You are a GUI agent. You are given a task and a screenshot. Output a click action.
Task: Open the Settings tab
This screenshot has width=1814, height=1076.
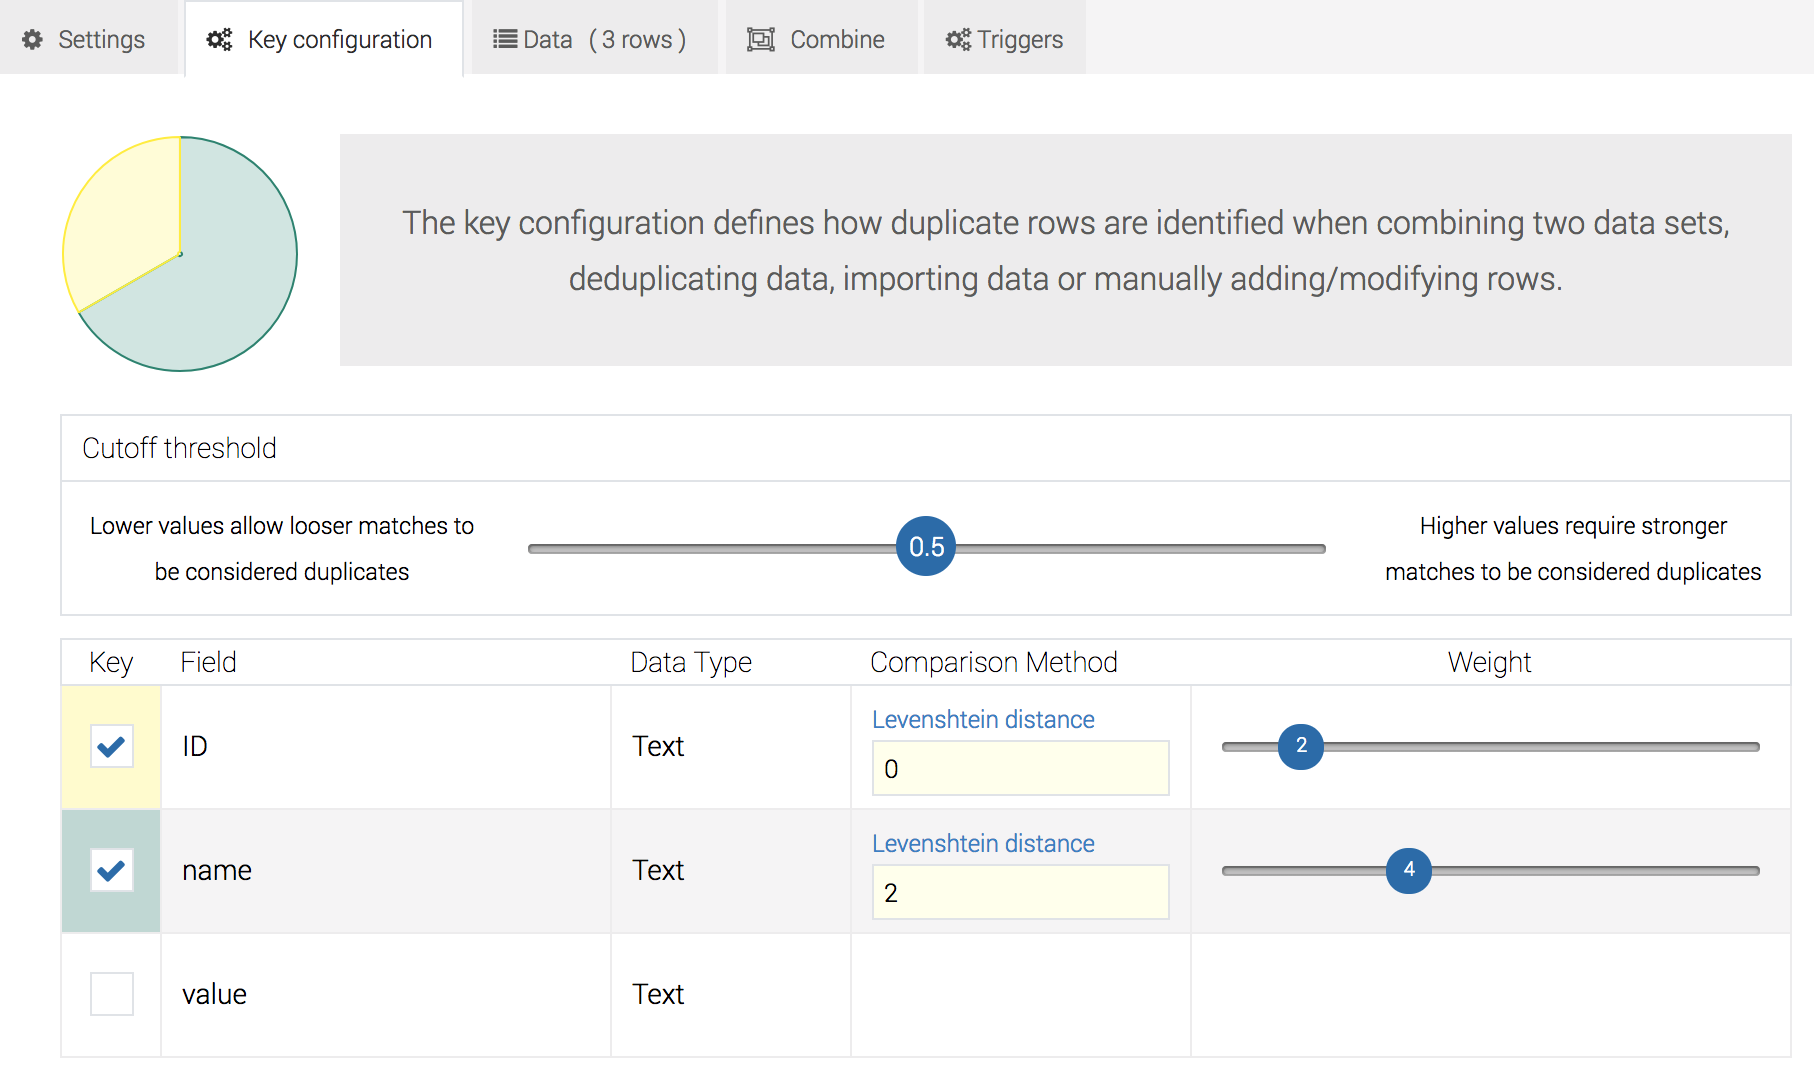tap(88, 38)
